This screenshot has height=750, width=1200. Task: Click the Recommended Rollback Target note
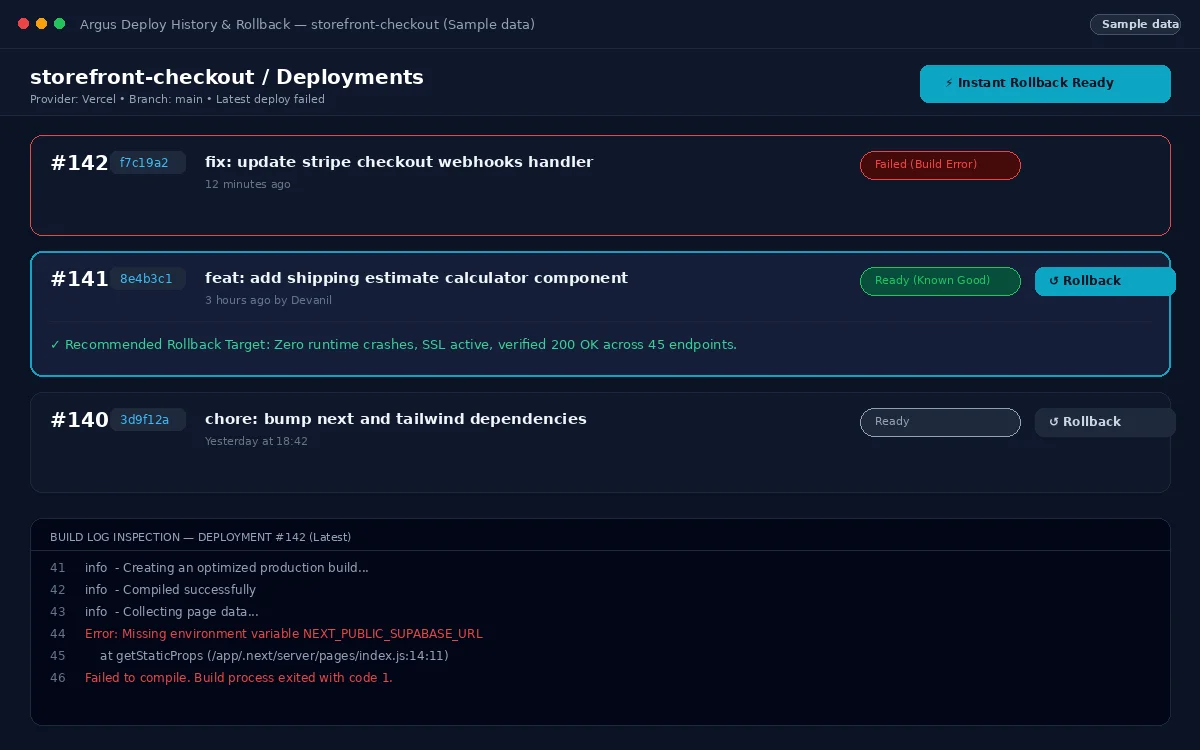tap(393, 345)
